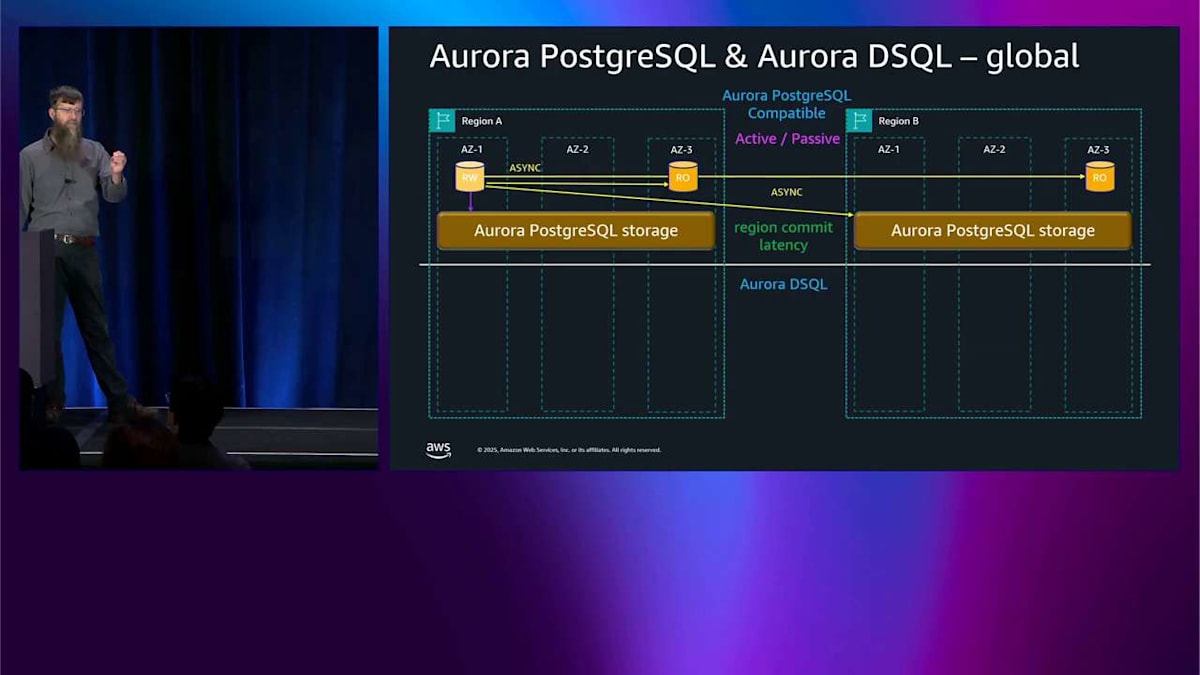Click the ASYNC label inside Region A
Screen dimensions: 1200x675
(525, 168)
